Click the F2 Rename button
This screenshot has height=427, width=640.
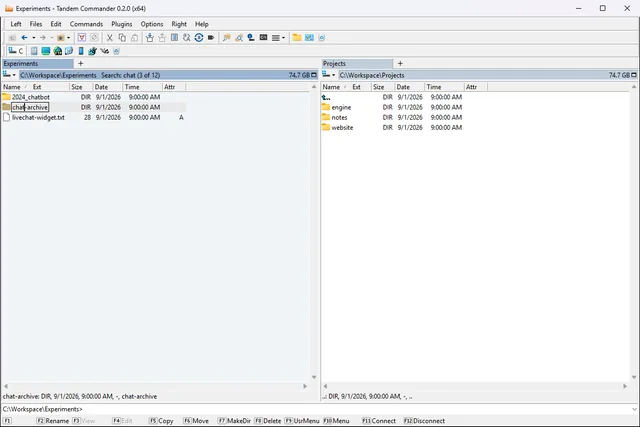tap(53, 421)
